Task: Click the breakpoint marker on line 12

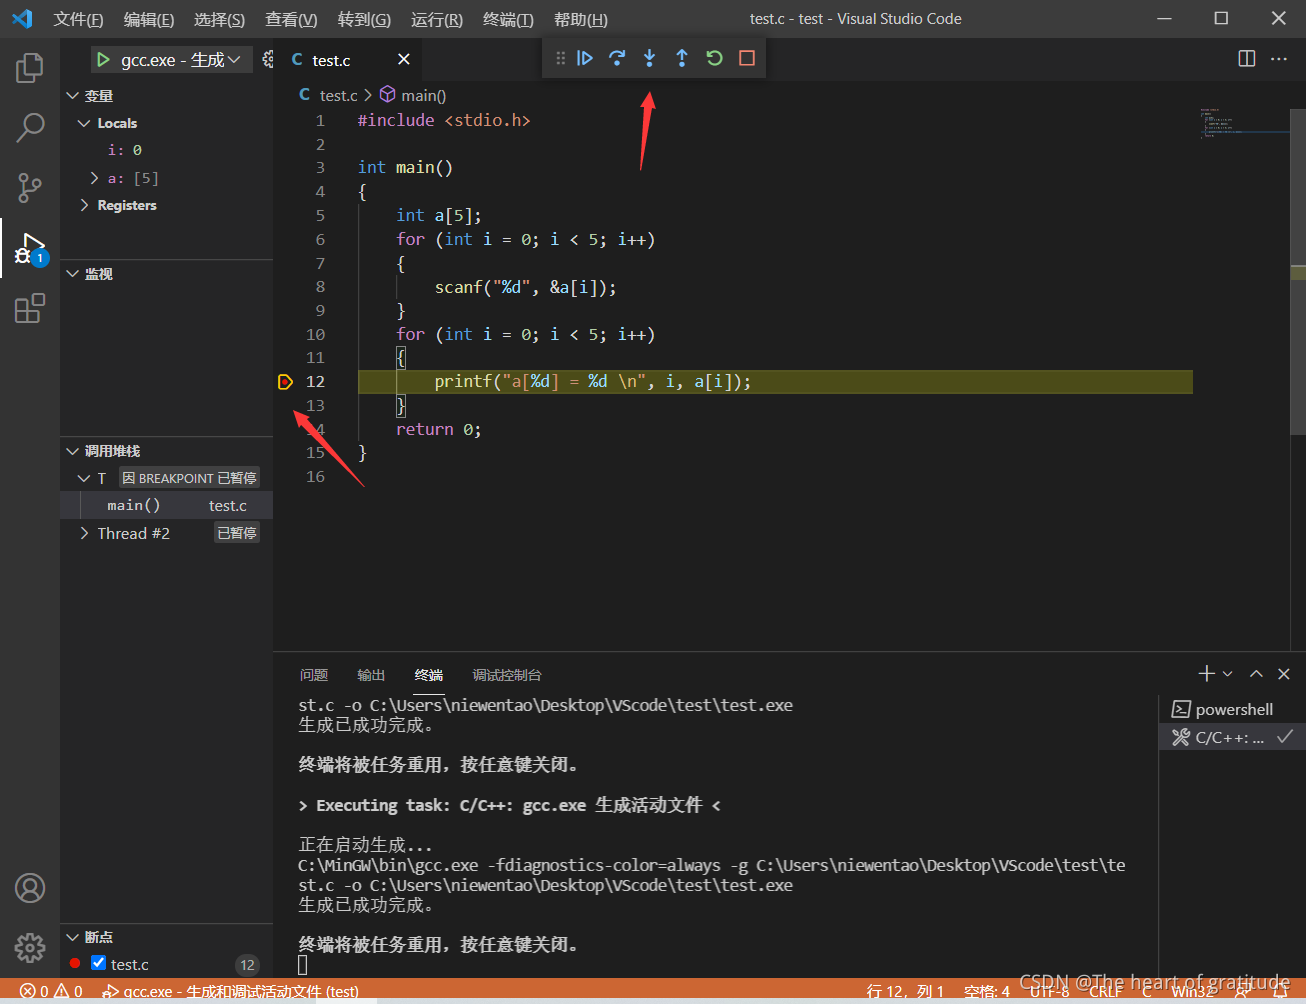Action: [285, 381]
